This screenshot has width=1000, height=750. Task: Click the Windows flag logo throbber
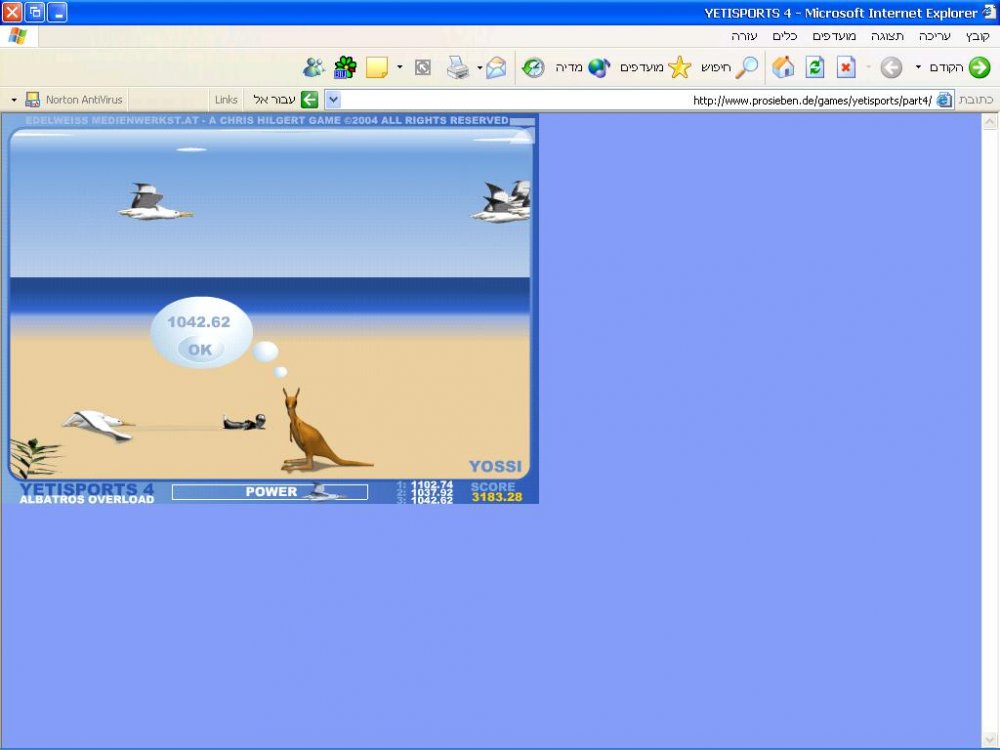pos(18,36)
